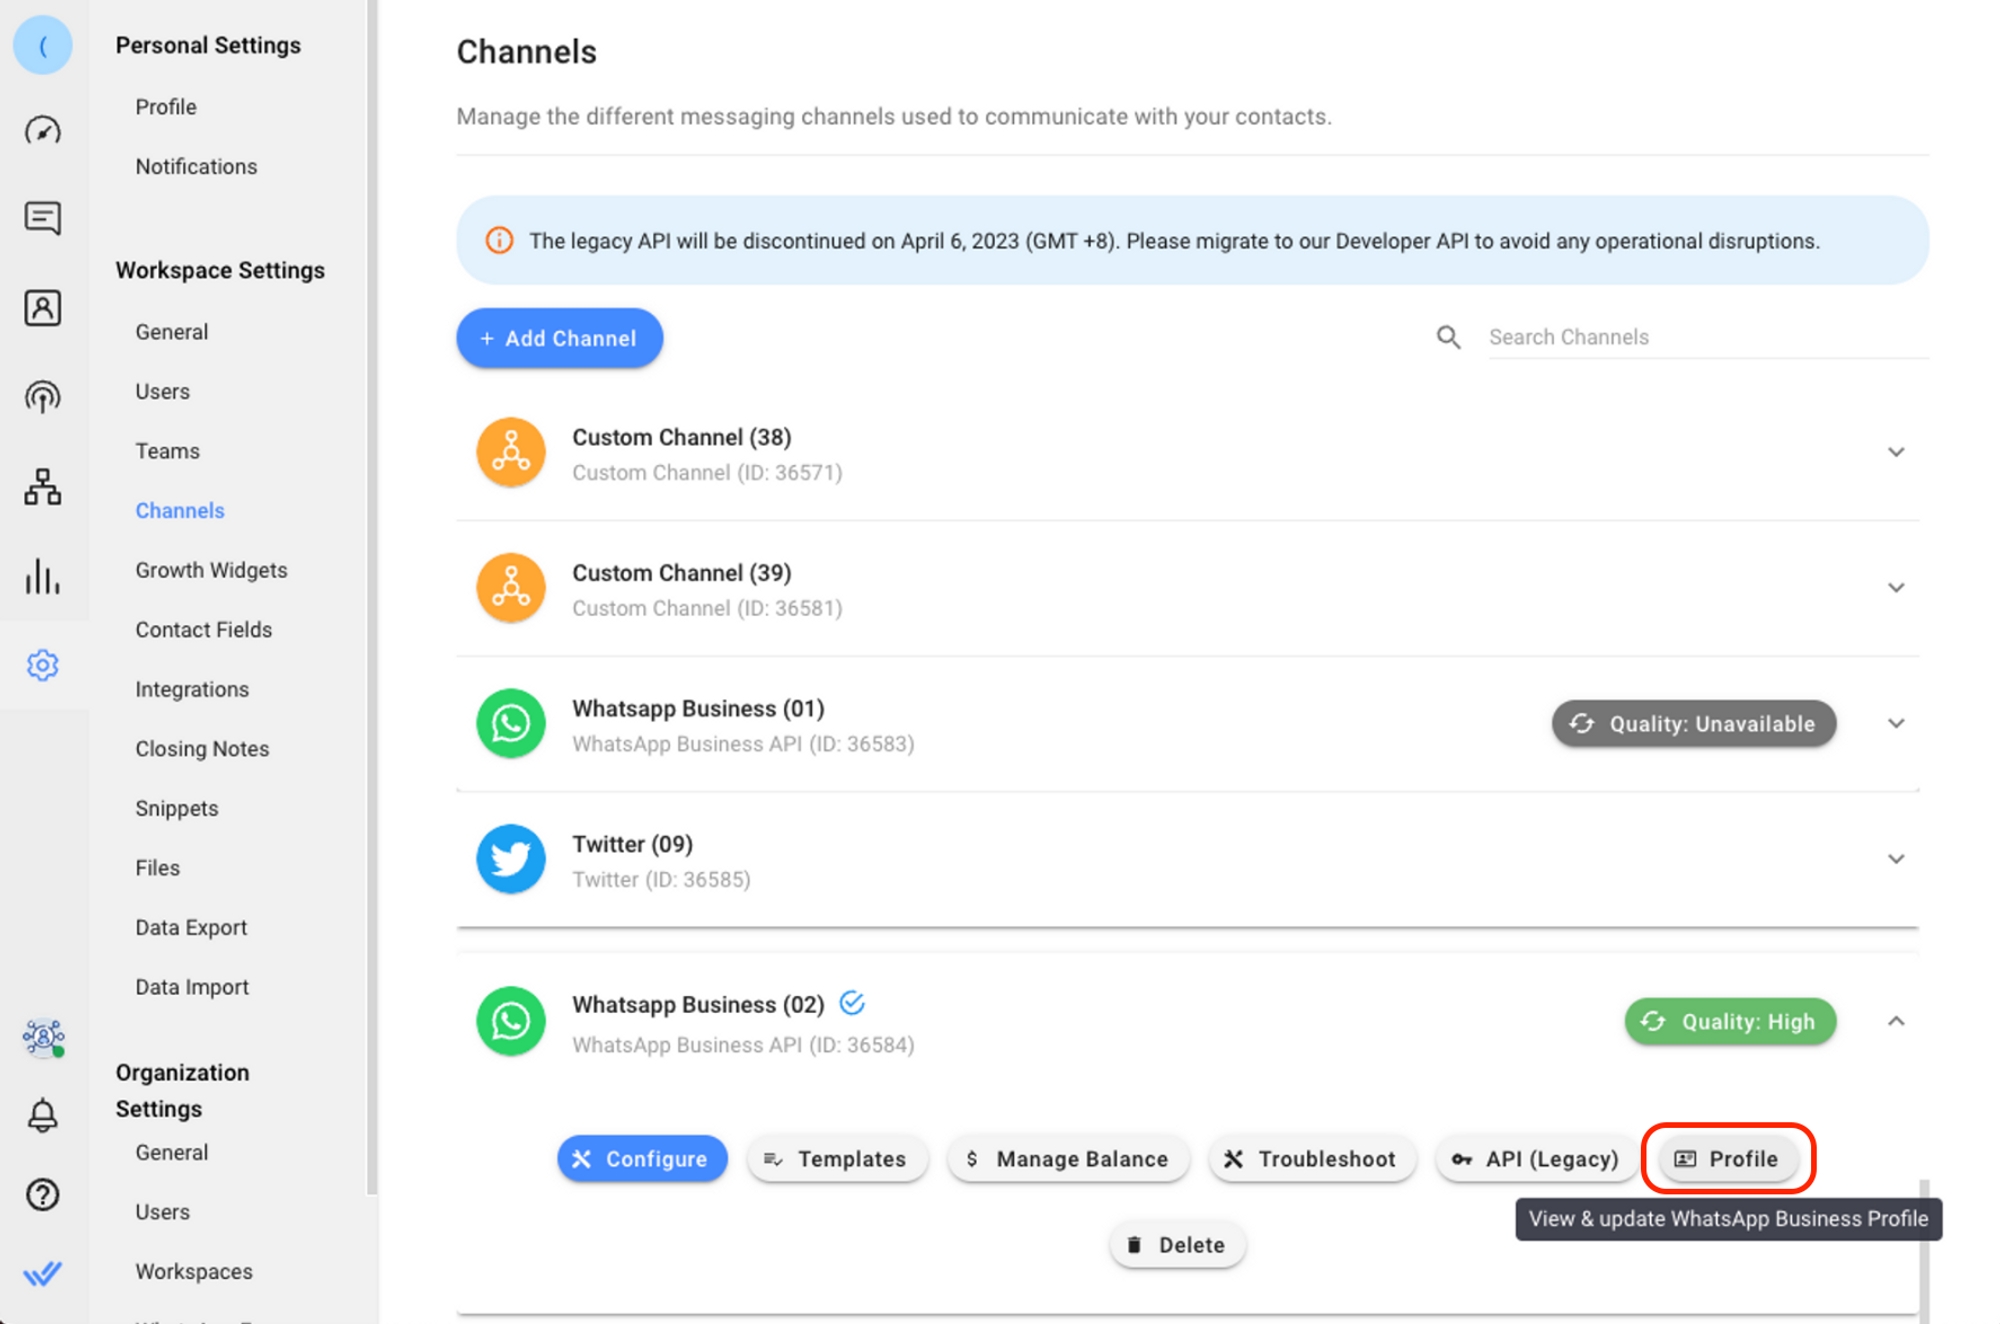The width and height of the screenshot is (2000, 1324).
Task: Open the Contacts icon in sidebar
Action: (x=42, y=308)
